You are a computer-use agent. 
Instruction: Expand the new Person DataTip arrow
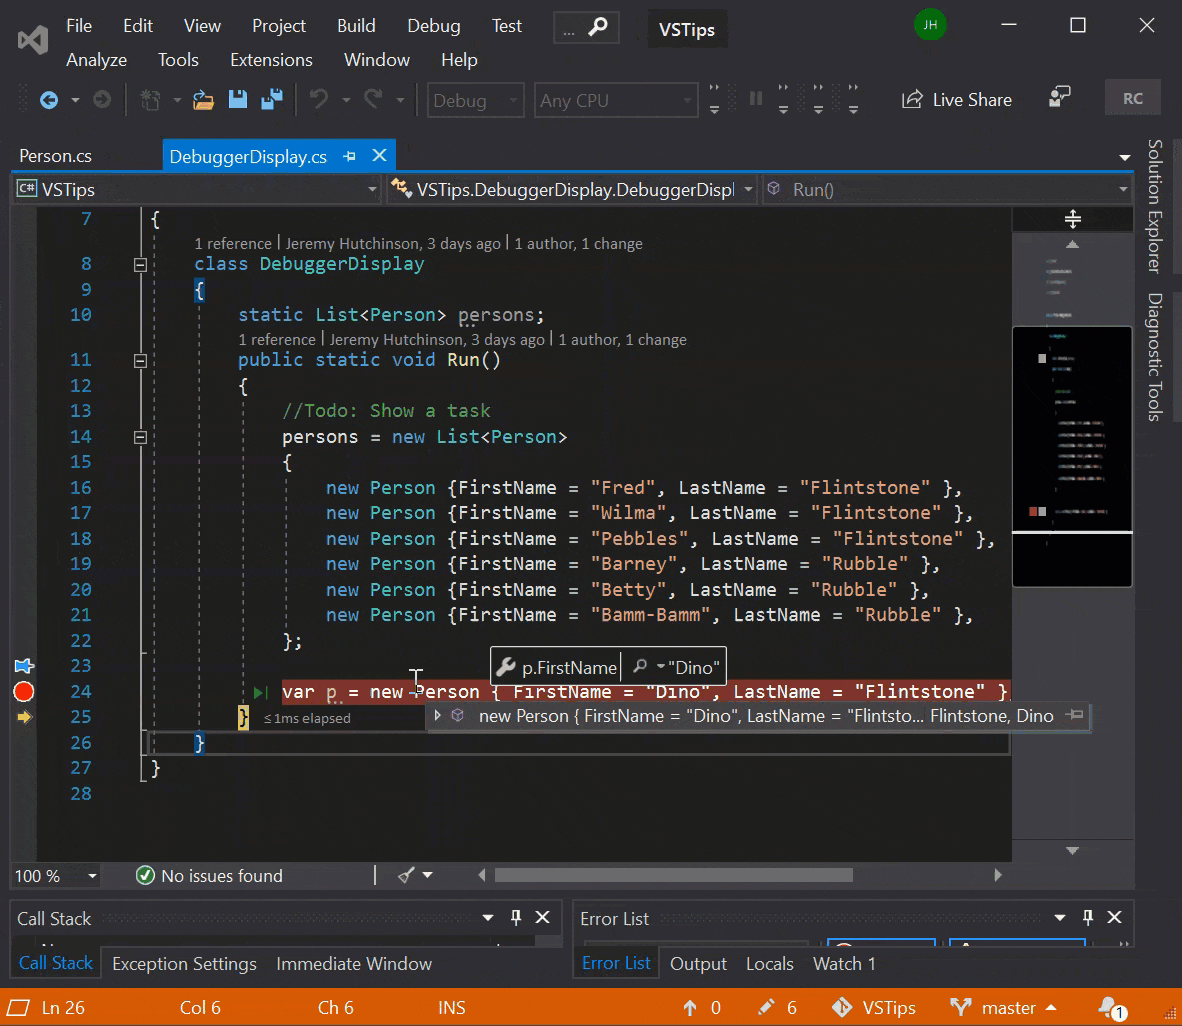point(437,715)
